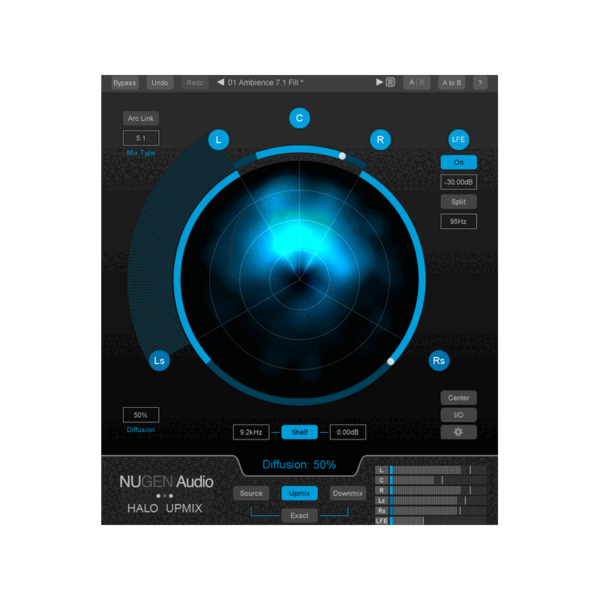Click the 95Hz LFE frequency field
600x600 pixels.
pos(458,222)
